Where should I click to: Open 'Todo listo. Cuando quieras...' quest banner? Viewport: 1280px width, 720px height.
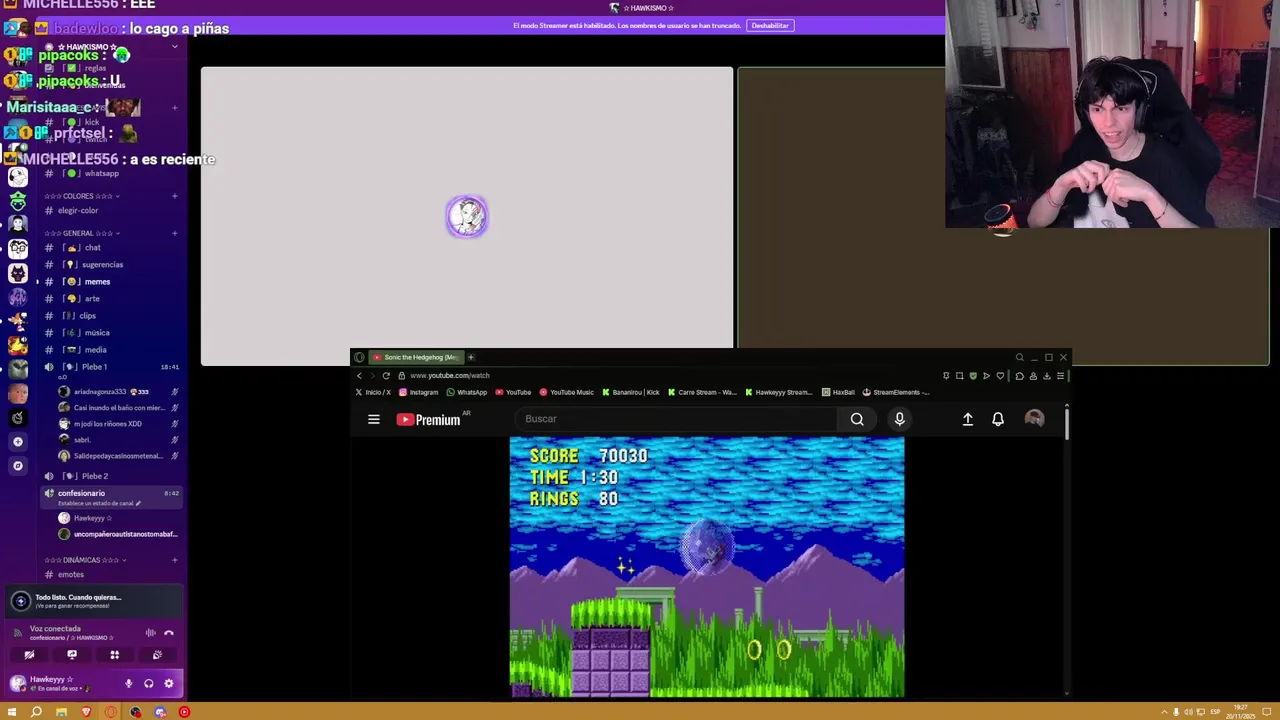pos(94,601)
